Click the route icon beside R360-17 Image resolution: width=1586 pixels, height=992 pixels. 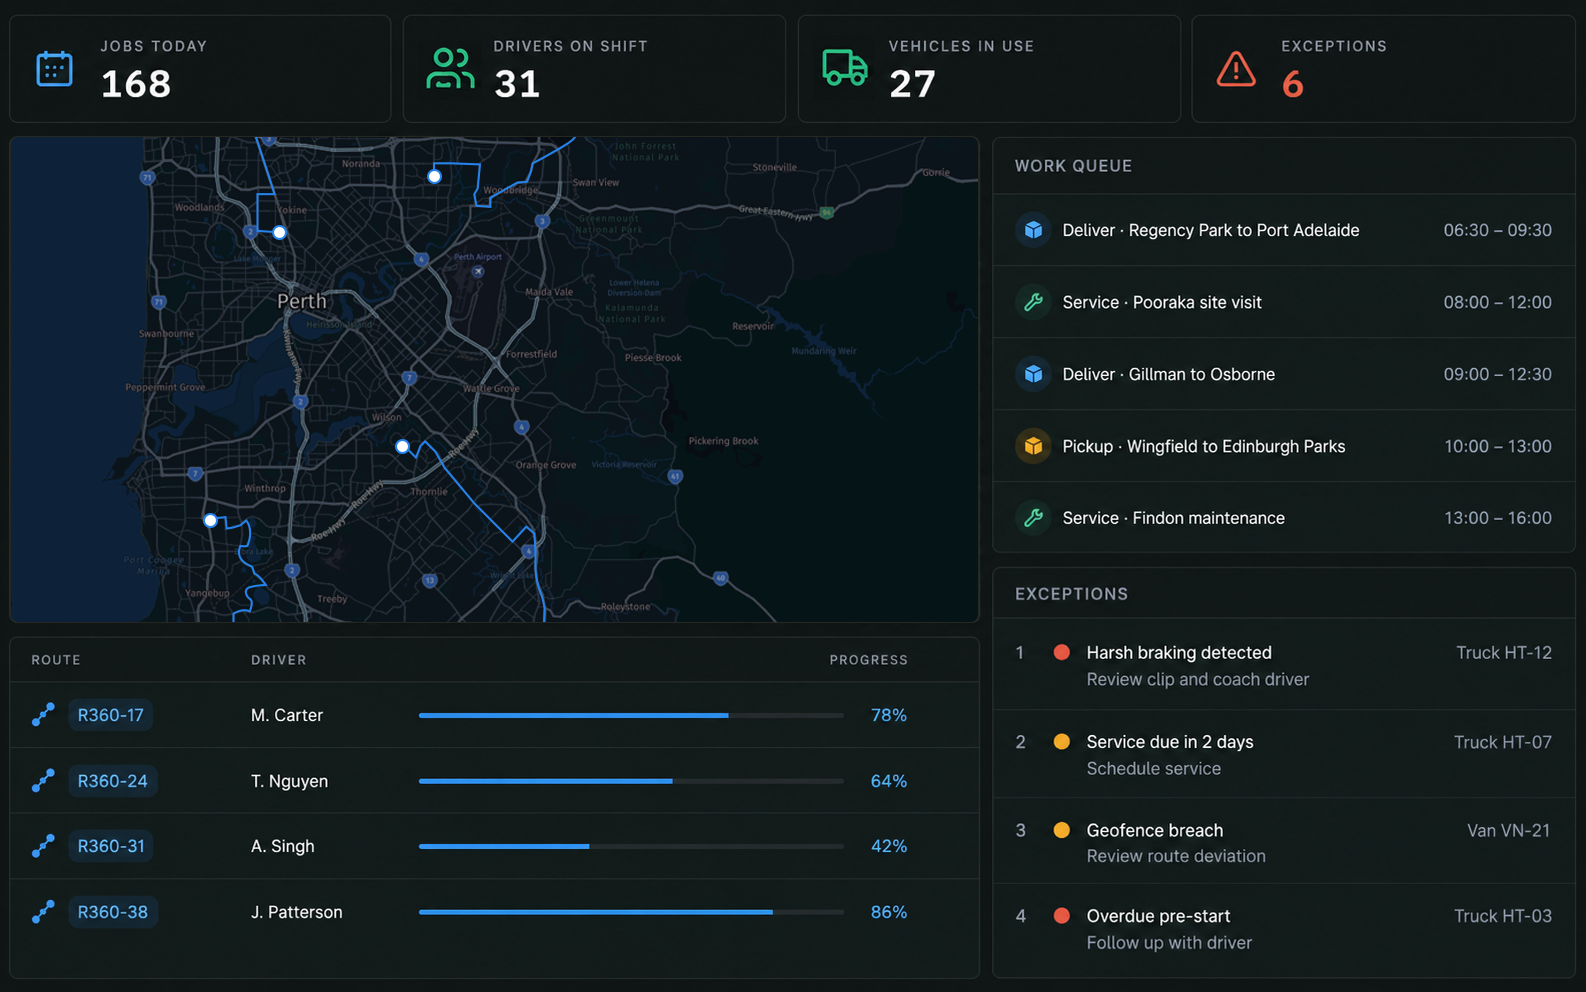(x=43, y=715)
